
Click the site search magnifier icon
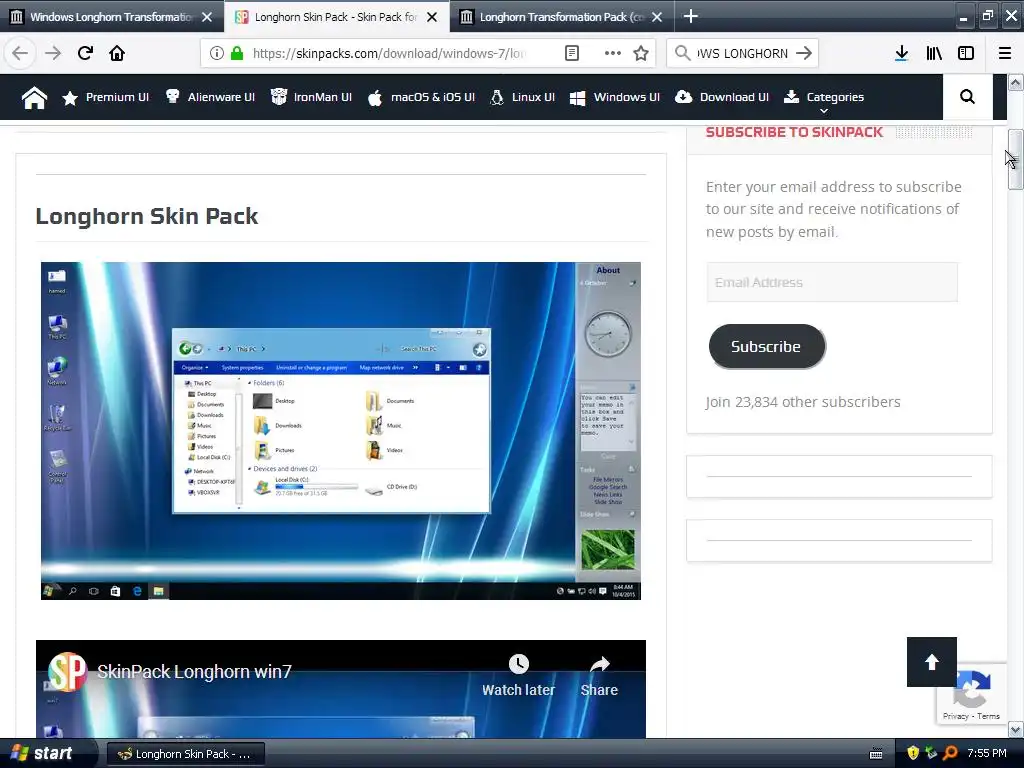coord(967,97)
